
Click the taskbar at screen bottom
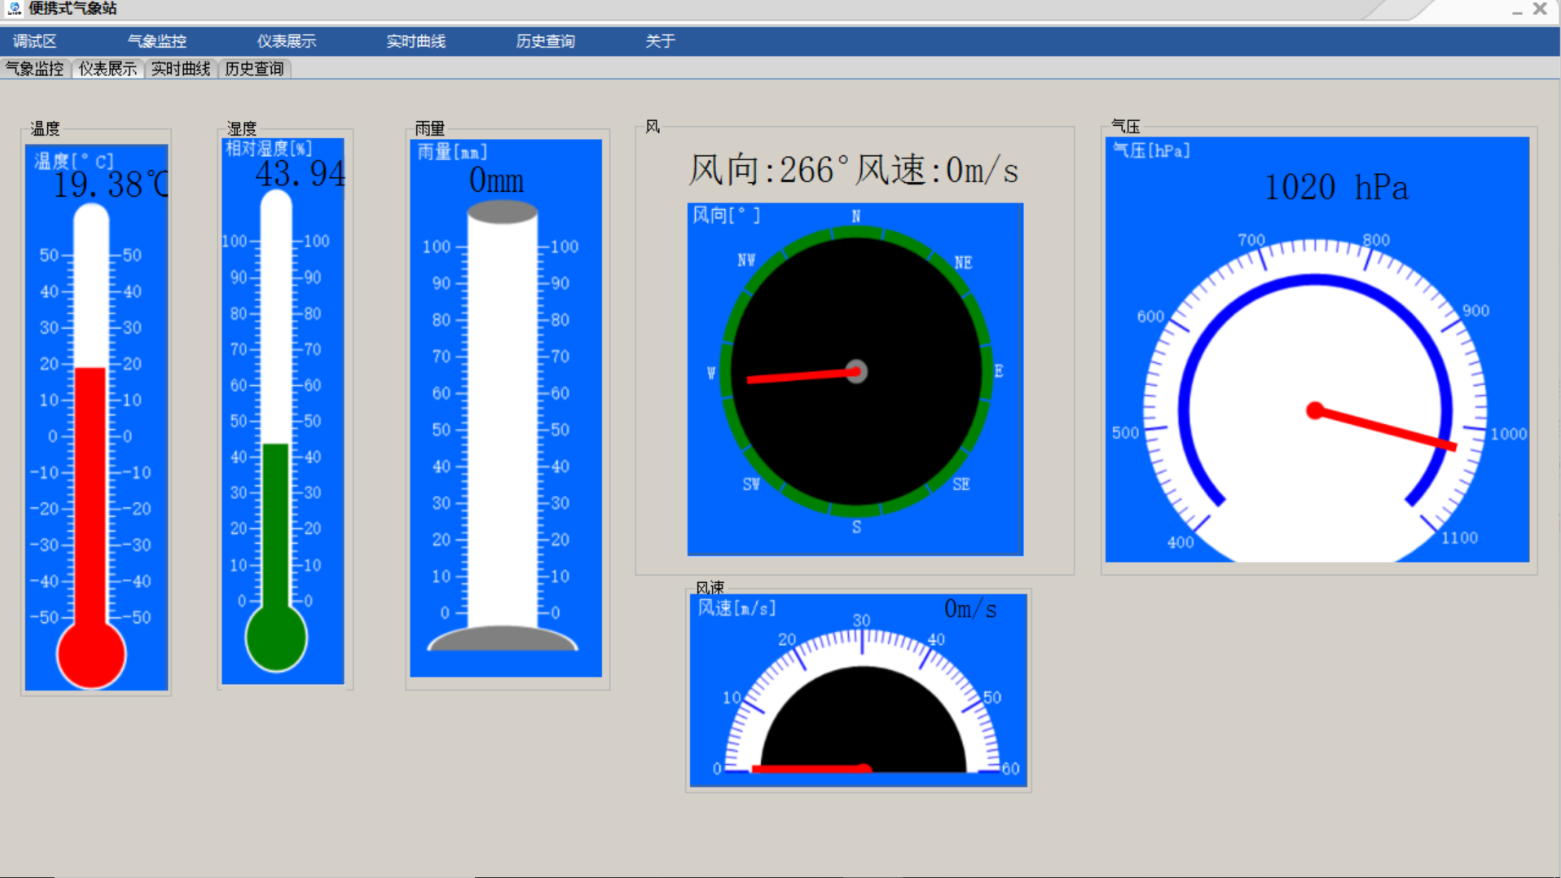(780, 870)
